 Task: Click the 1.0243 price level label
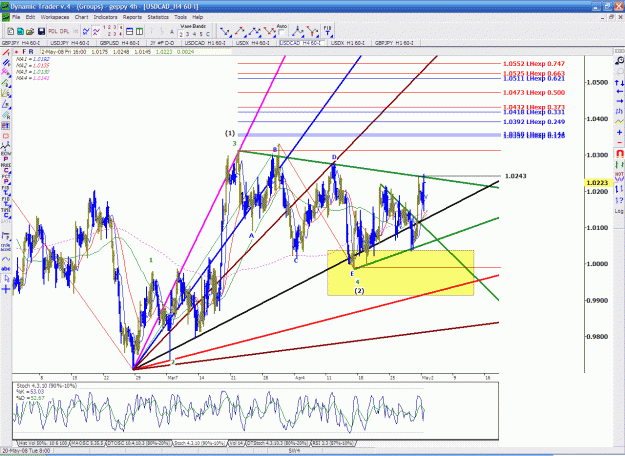pos(515,176)
